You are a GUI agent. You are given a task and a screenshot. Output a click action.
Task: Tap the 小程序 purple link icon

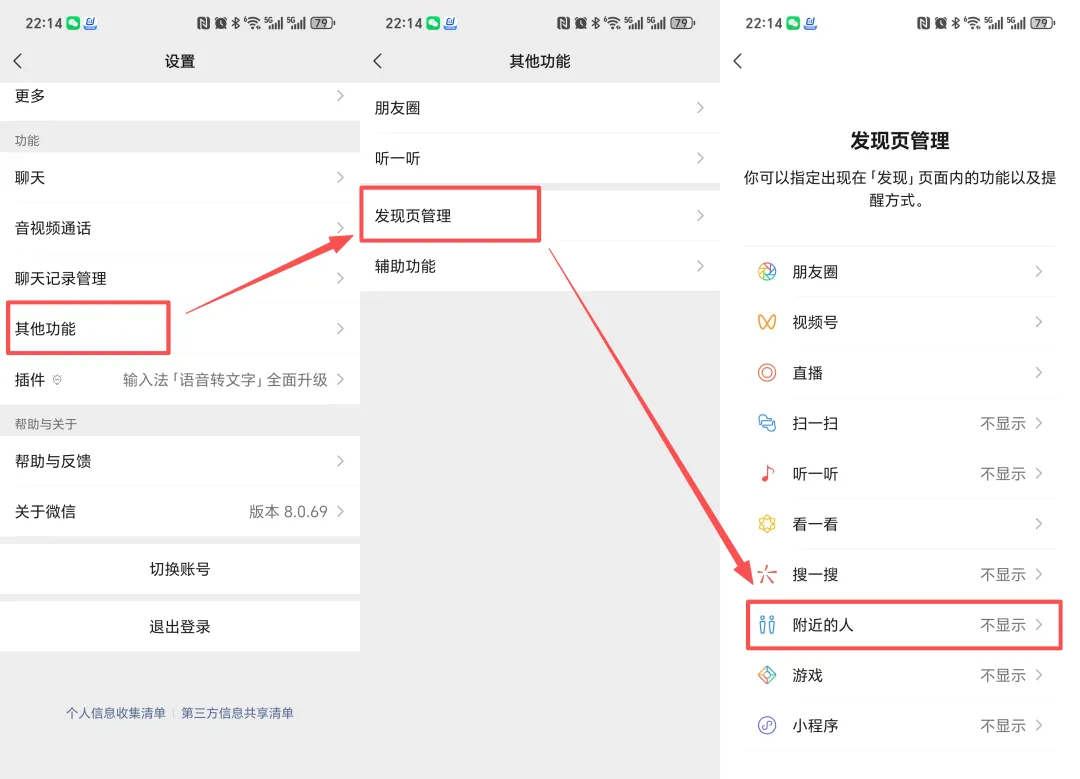767,725
